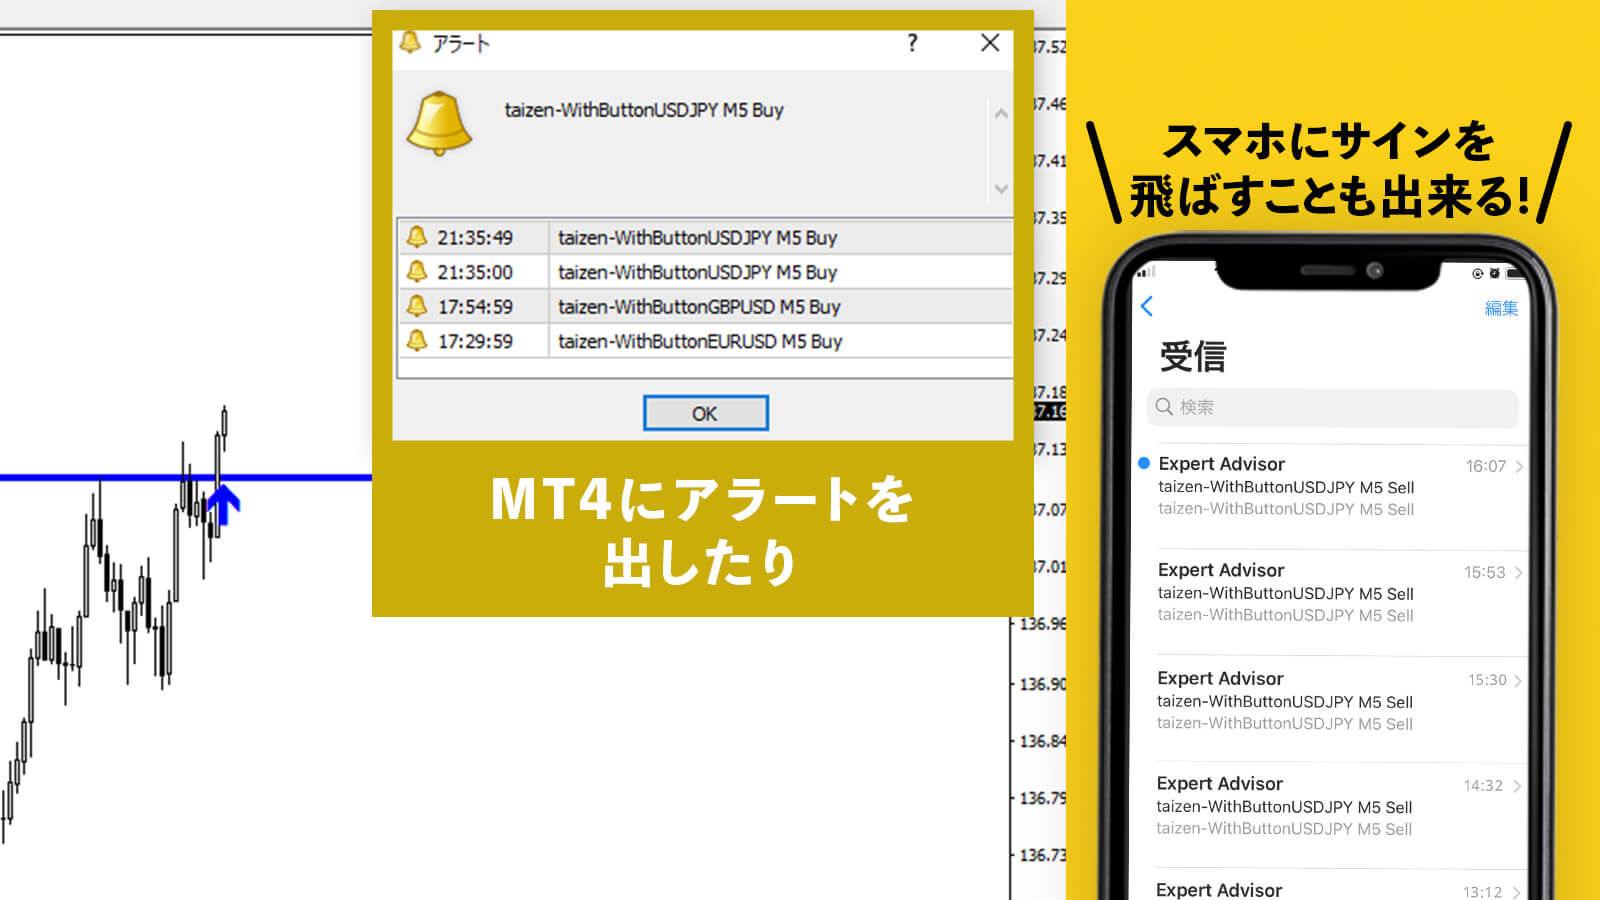Open the Expert Advisor message from 16:07
Viewport: 1600px width, 900px height.
(1330, 487)
